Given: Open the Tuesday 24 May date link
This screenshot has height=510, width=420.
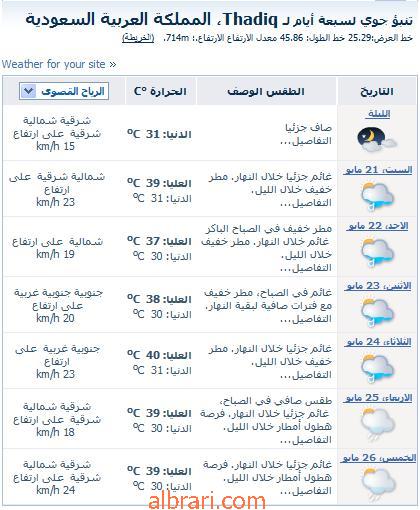Looking at the screenshot, I should tap(378, 342).
